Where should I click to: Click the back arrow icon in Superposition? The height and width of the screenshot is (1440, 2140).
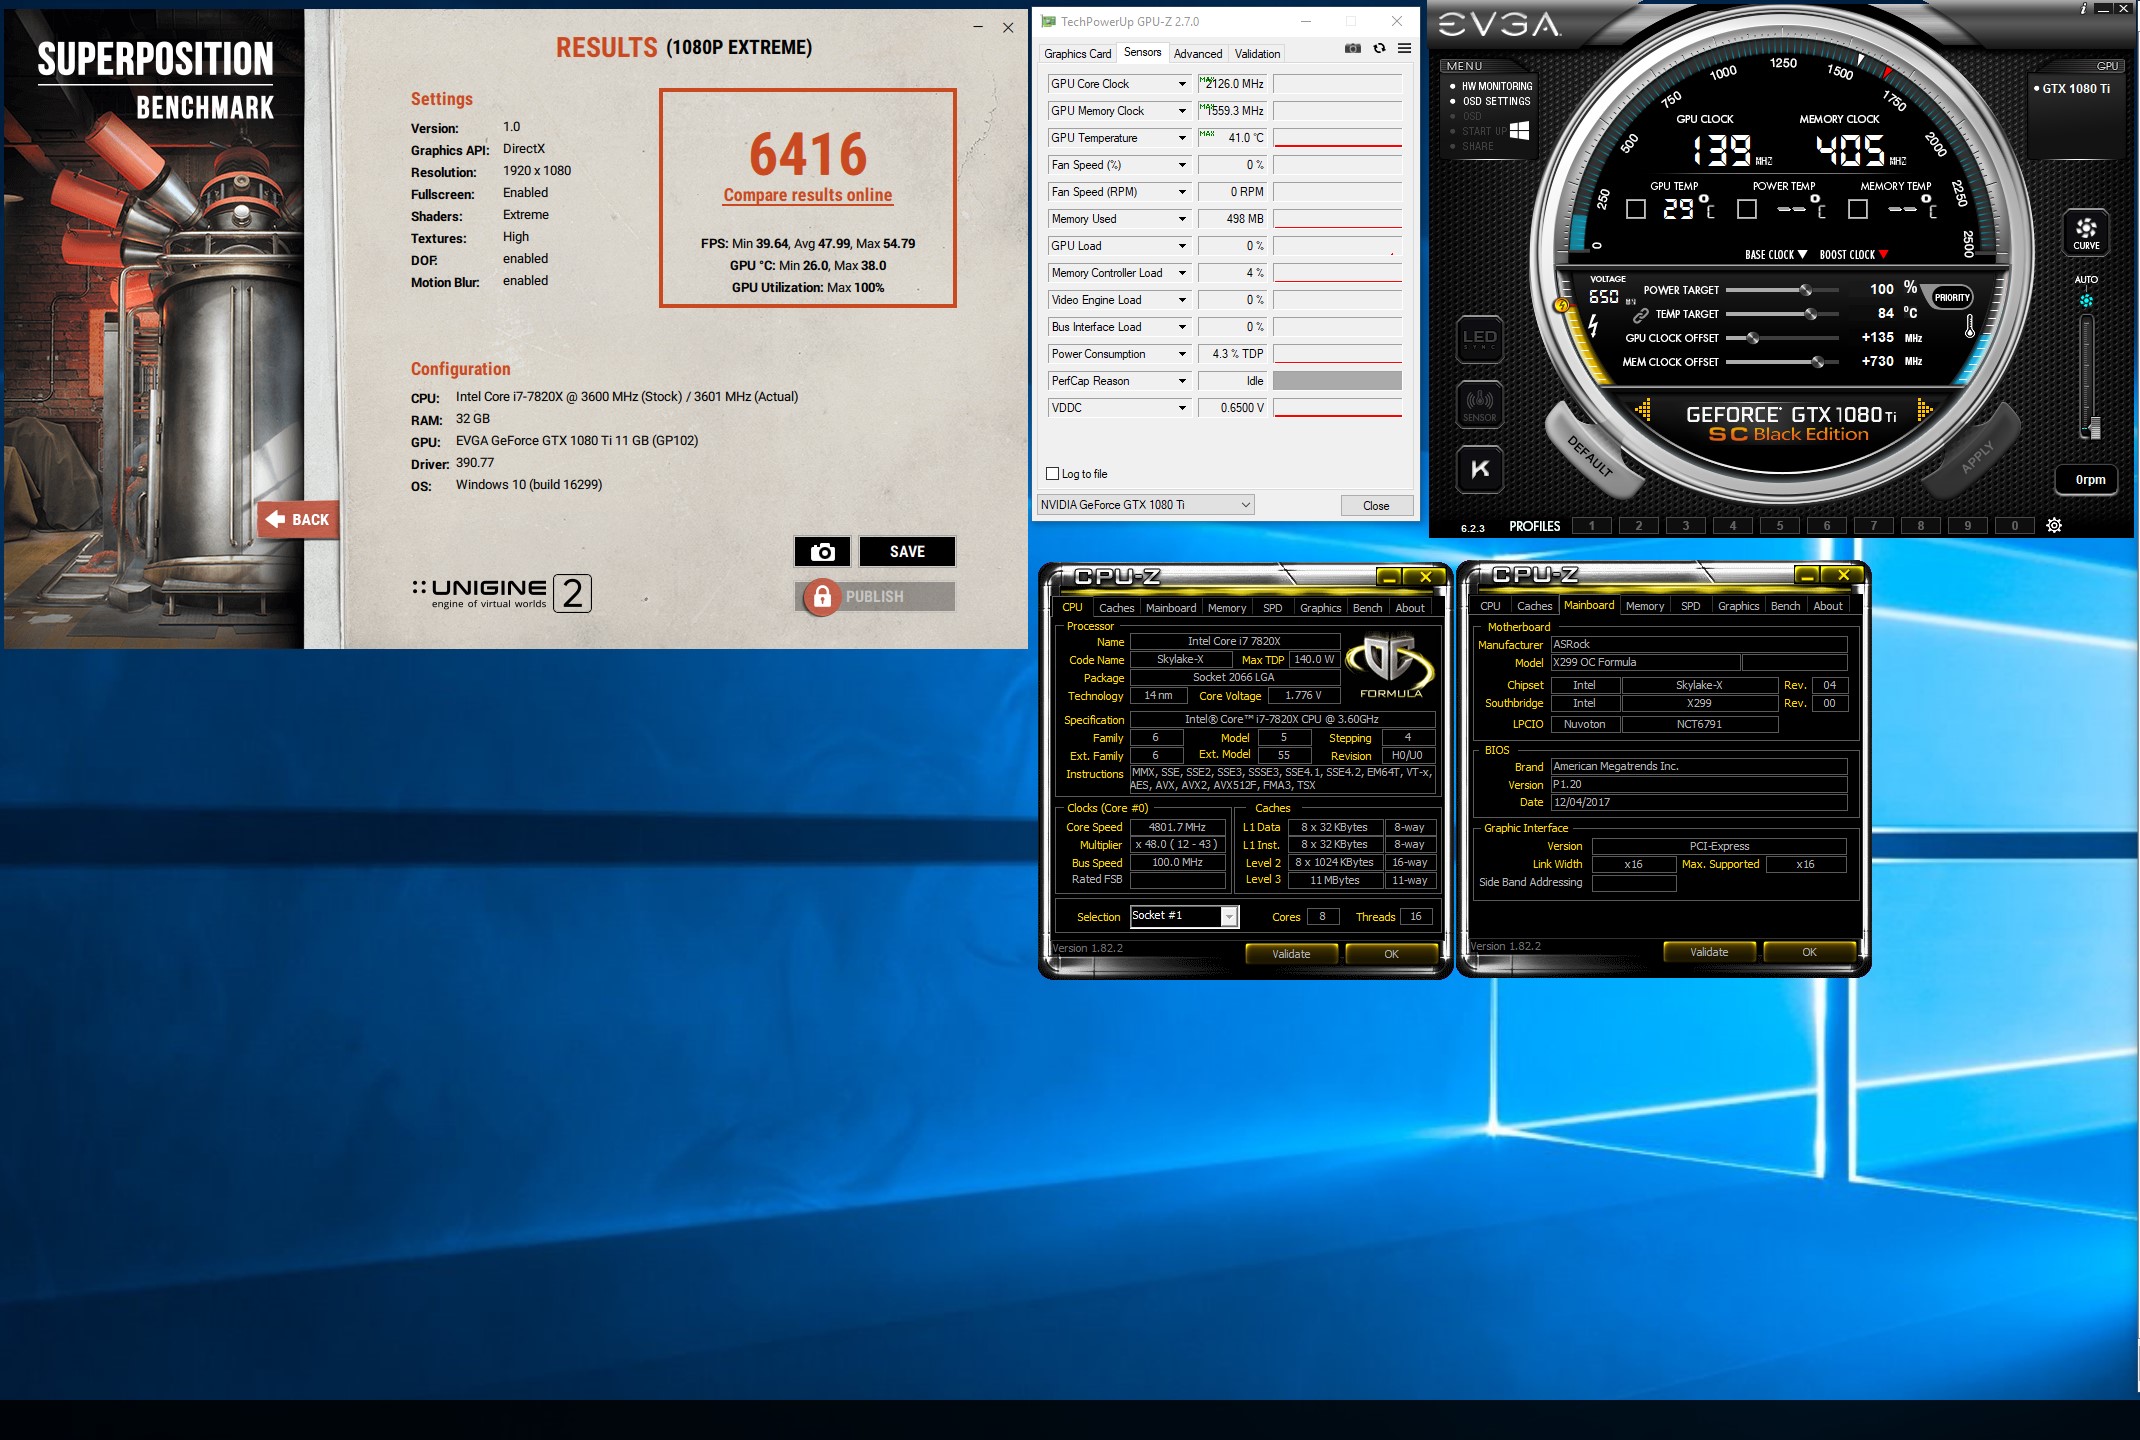pyautogui.click(x=276, y=519)
